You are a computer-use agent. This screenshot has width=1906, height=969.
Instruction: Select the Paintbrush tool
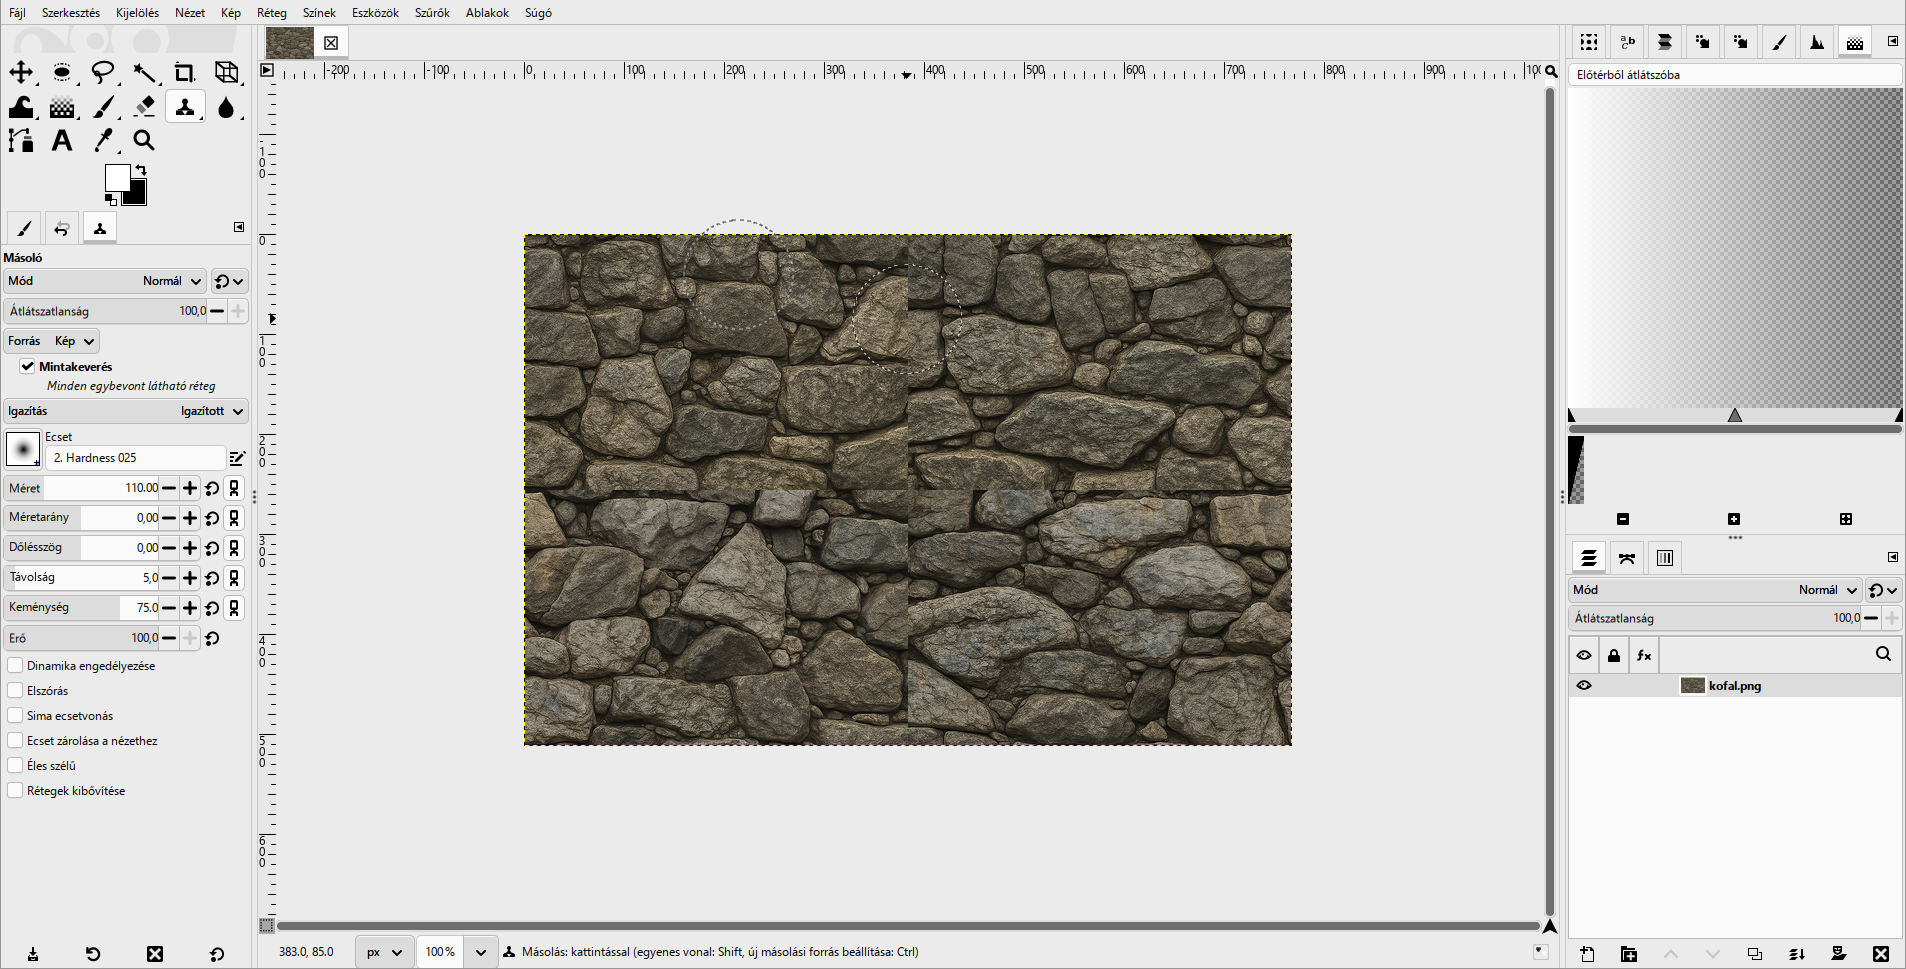point(103,107)
